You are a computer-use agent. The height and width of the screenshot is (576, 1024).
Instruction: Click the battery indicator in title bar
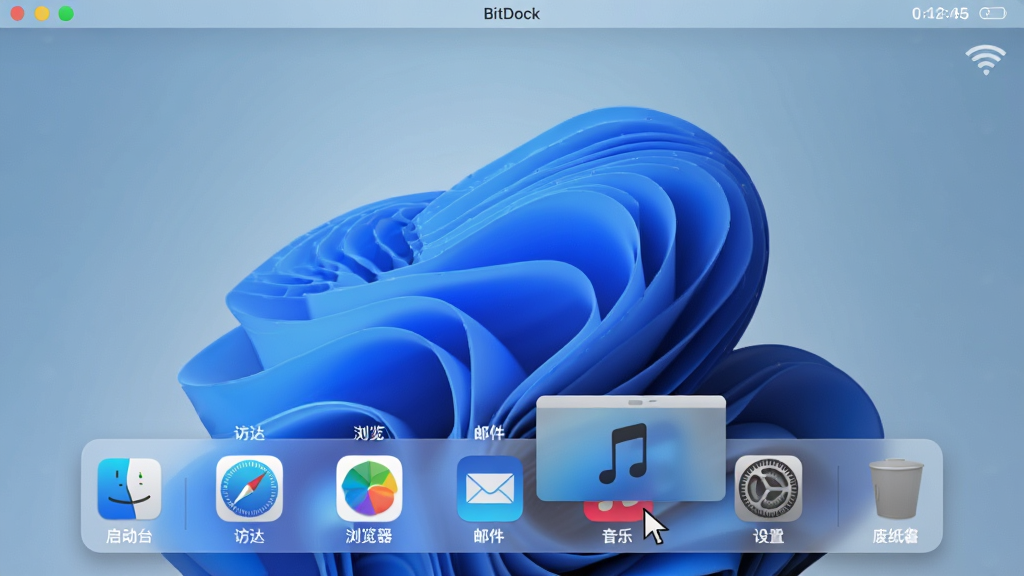tap(993, 14)
